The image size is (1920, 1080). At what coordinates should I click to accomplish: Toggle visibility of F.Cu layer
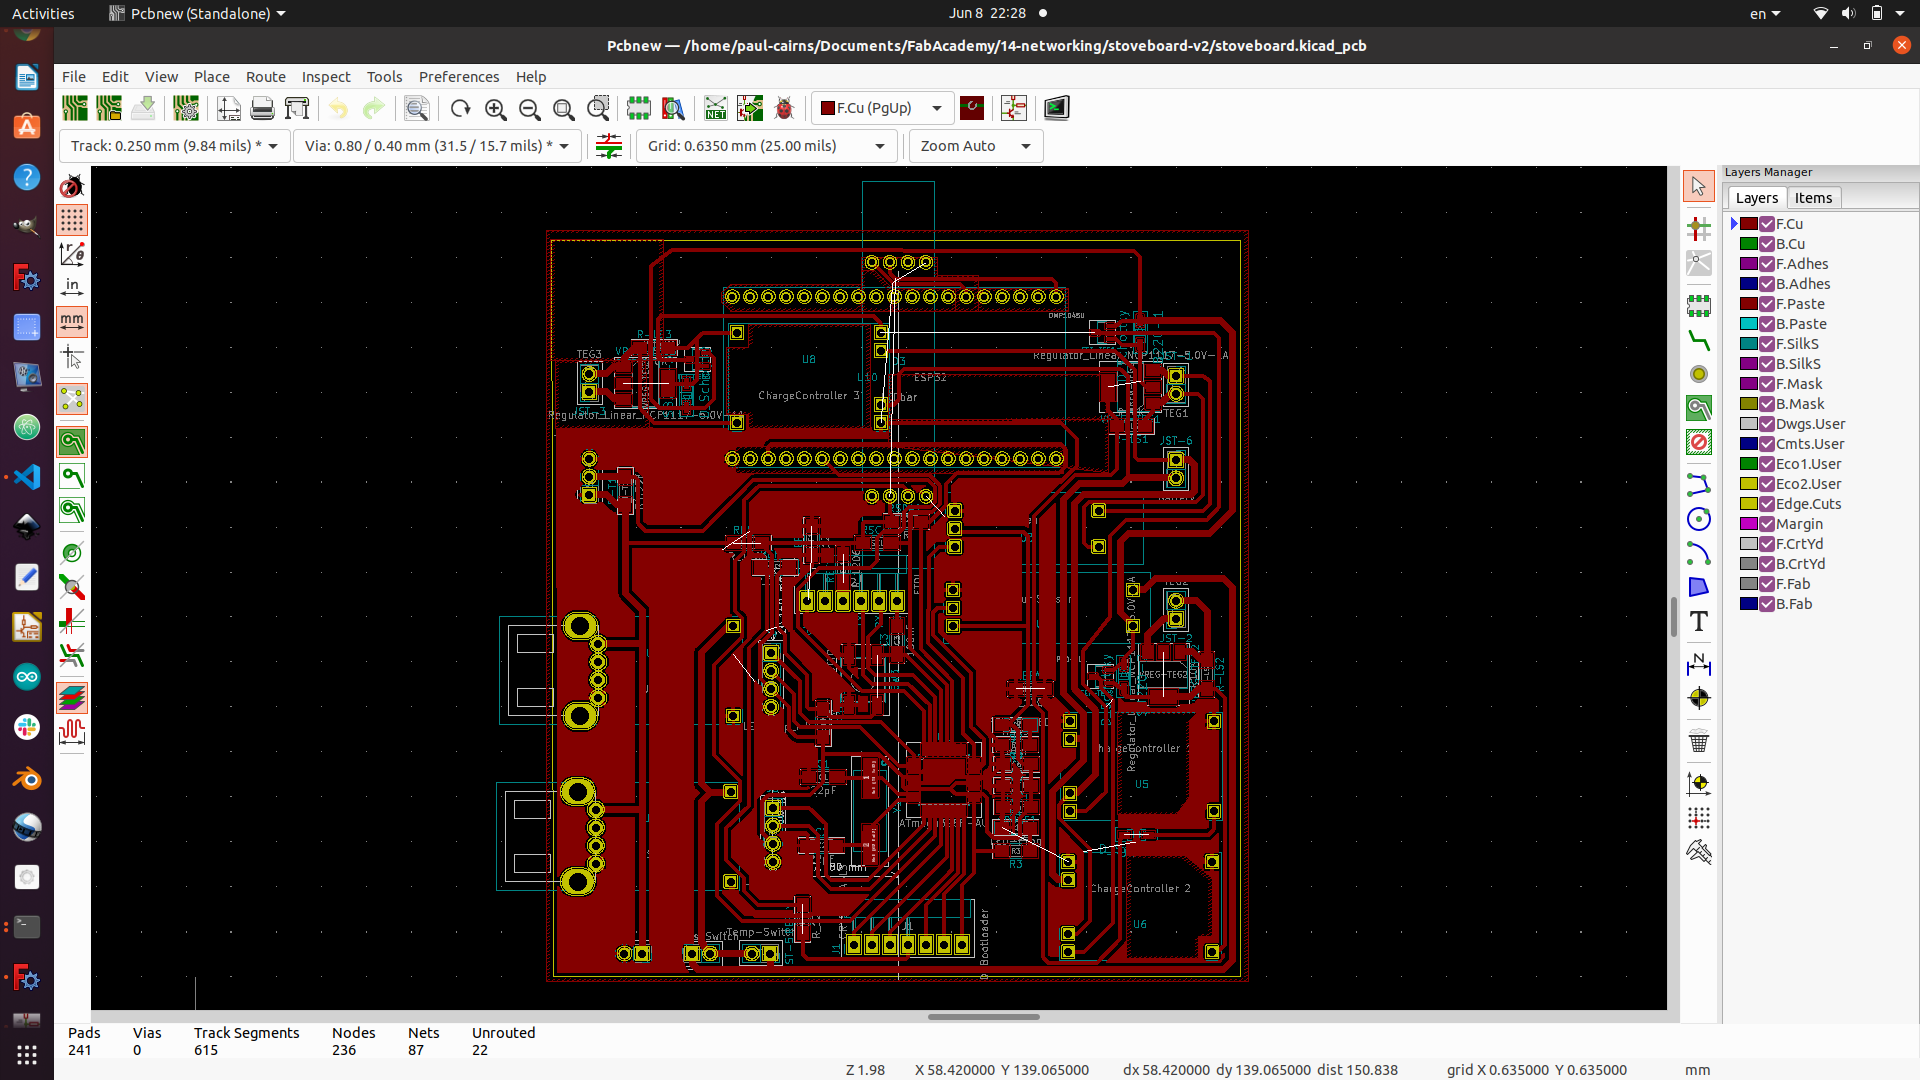(x=1767, y=224)
